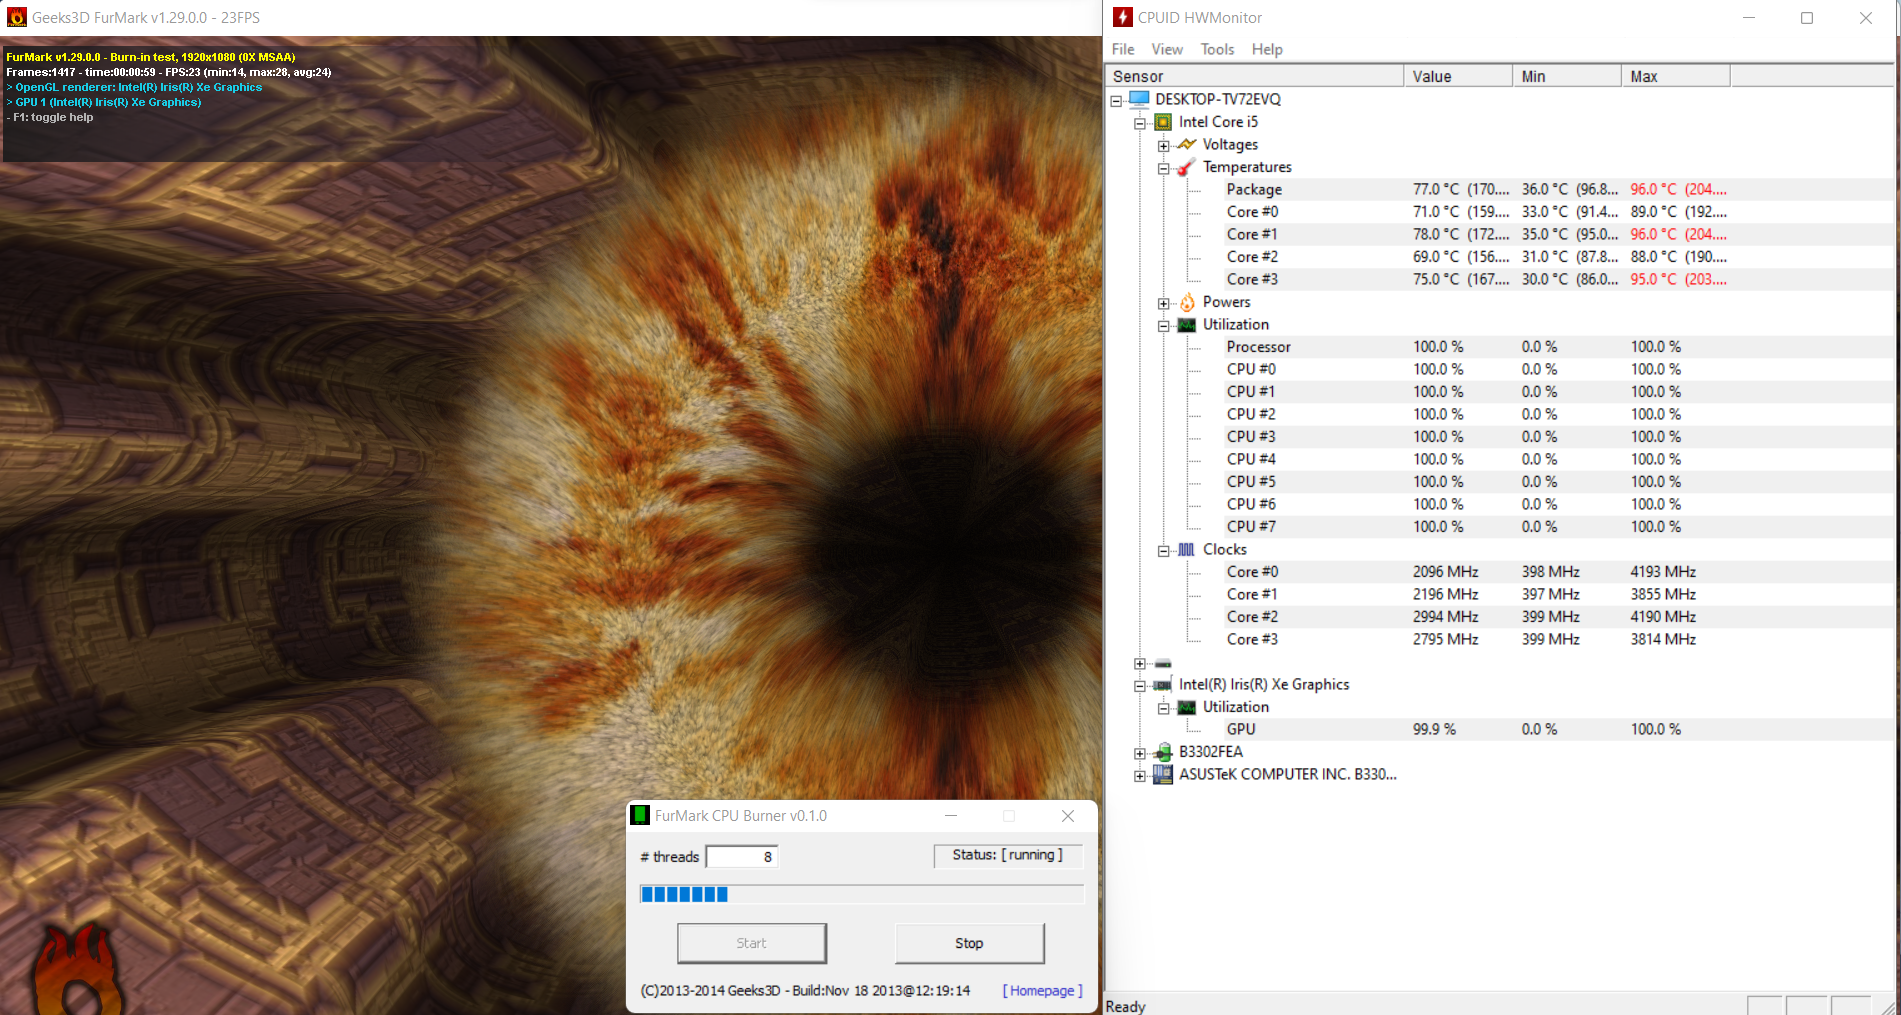Collapse the CPU Utilization node

(x=1164, y=326)
